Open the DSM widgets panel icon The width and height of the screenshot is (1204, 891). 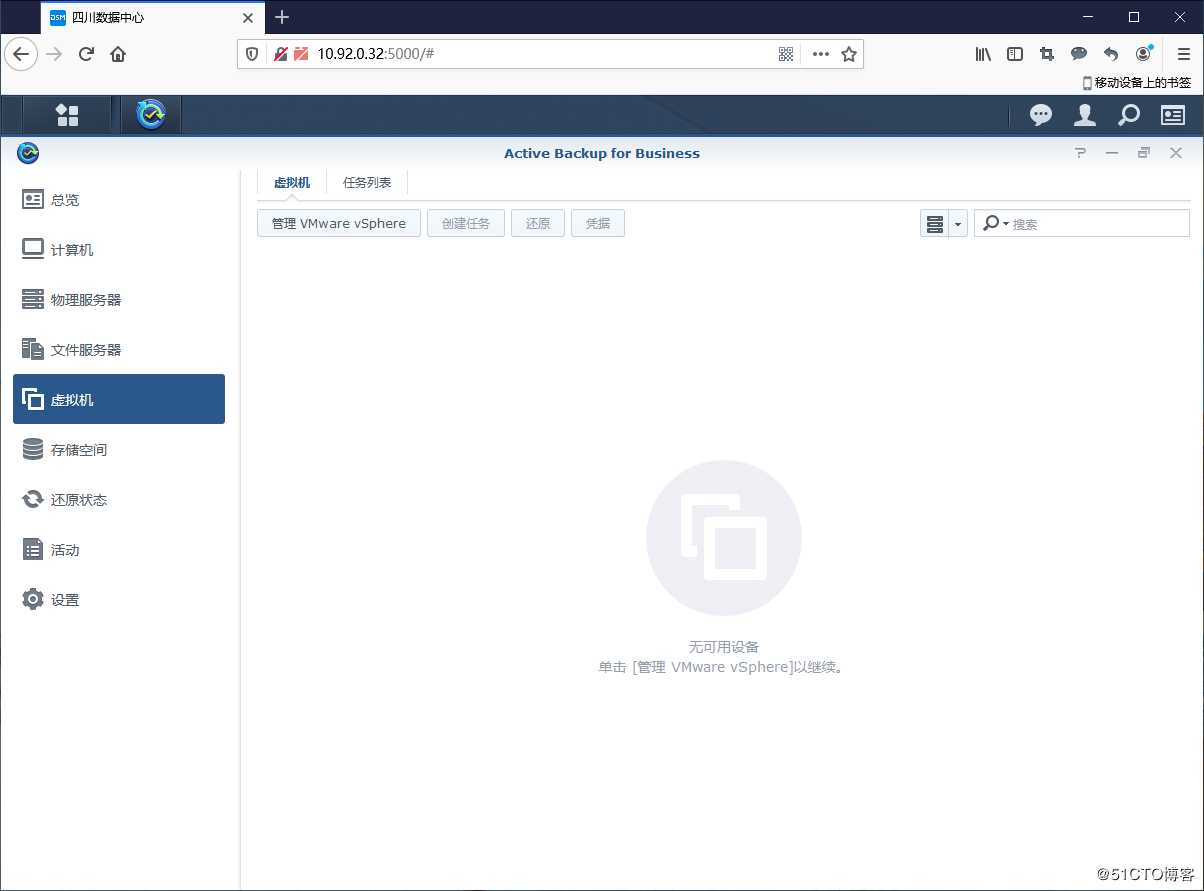1173,116
